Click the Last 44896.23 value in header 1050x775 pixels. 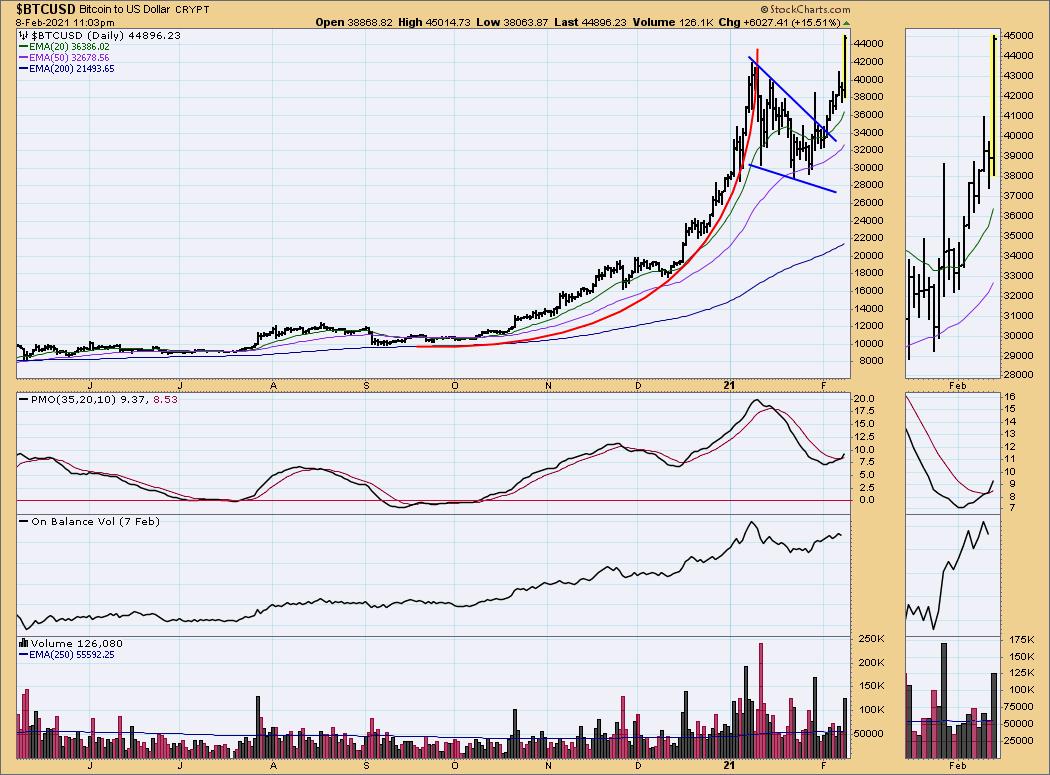pos(591,22)
